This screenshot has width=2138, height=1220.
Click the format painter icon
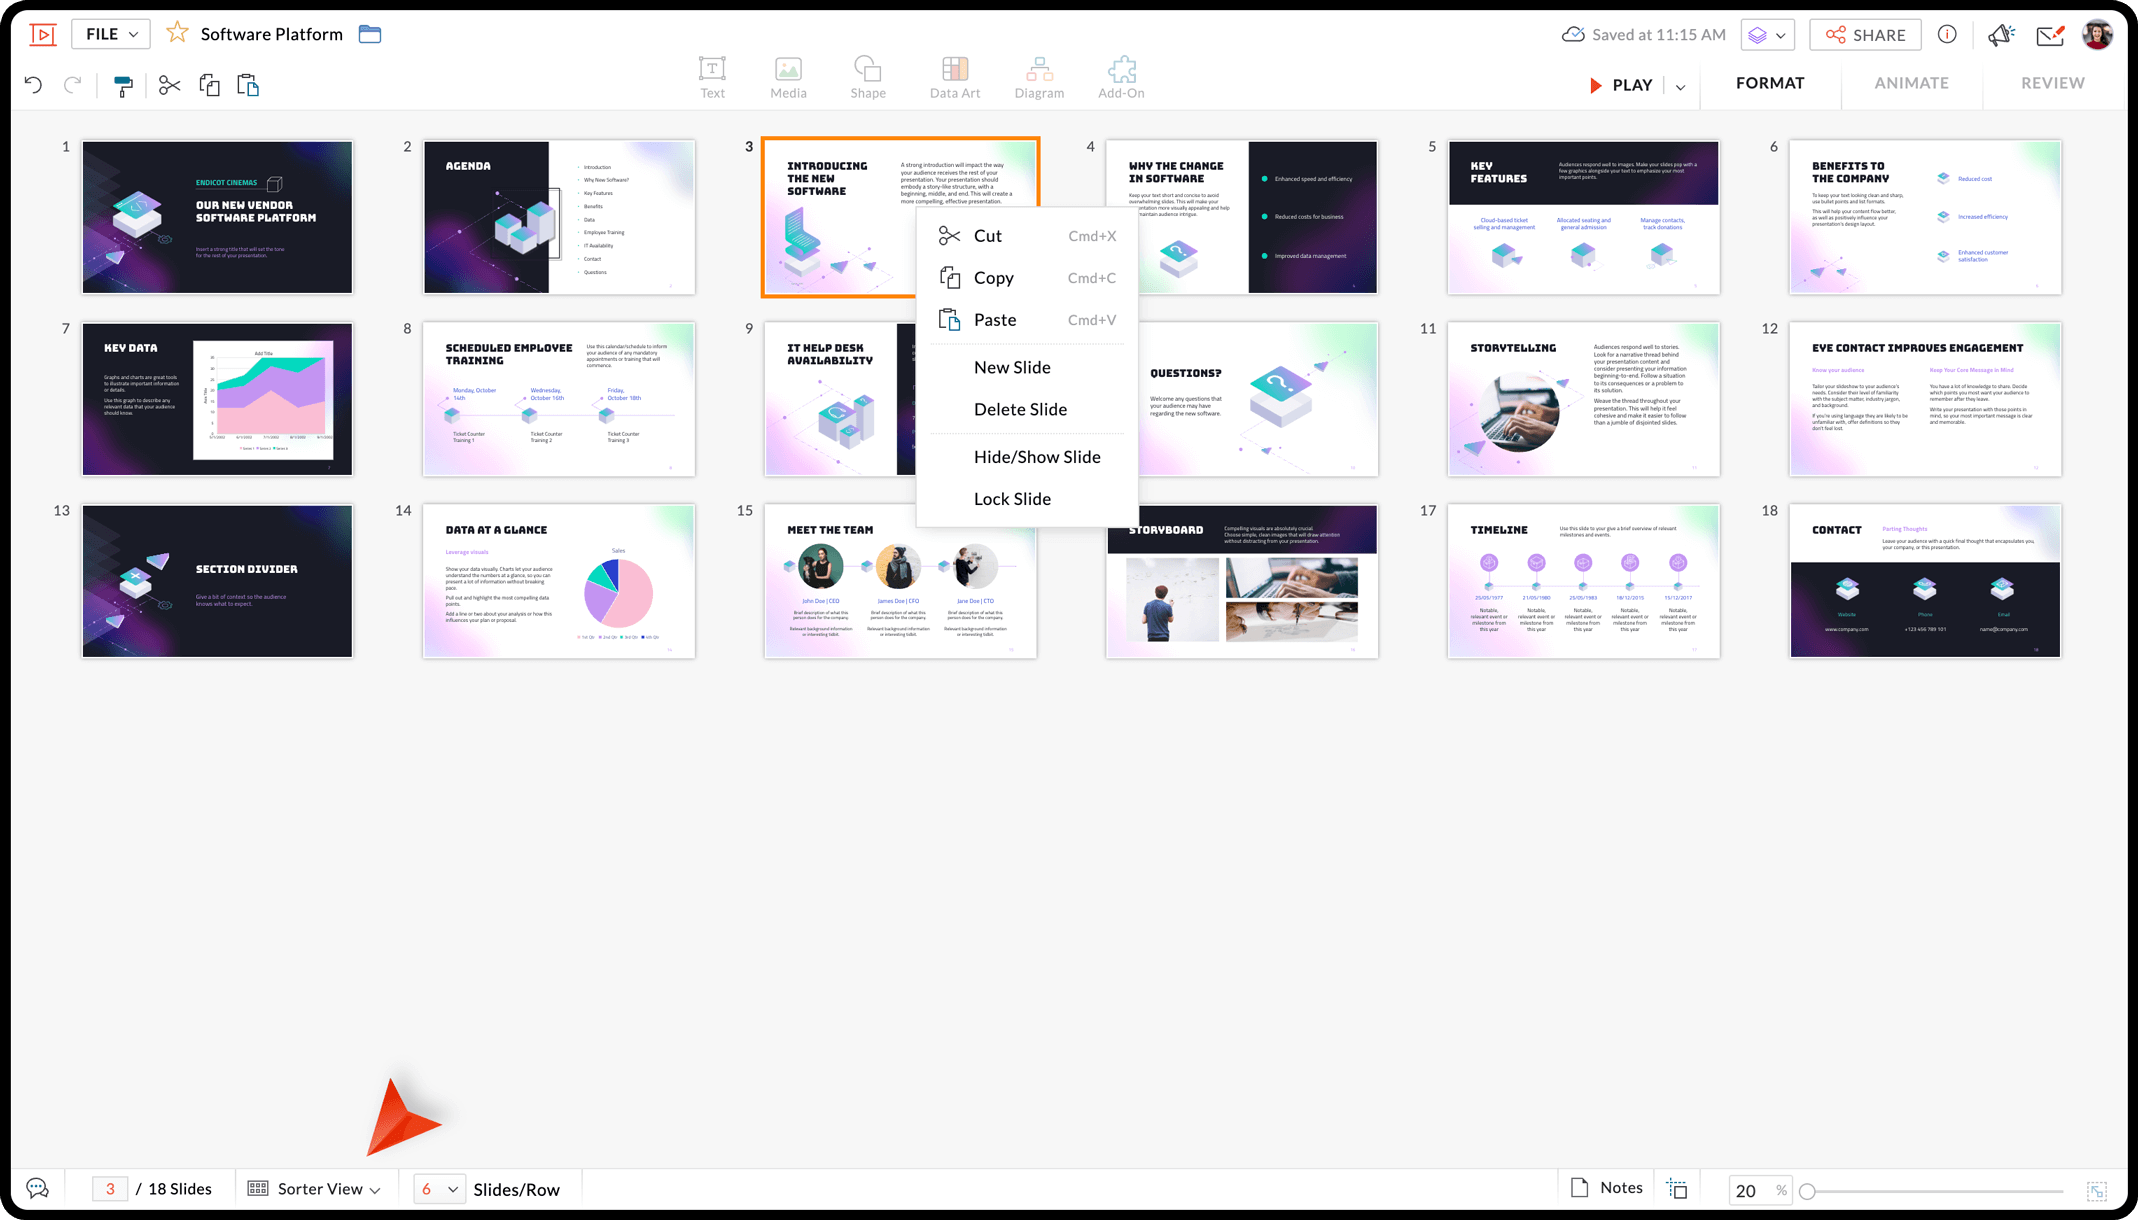point(123,86)
